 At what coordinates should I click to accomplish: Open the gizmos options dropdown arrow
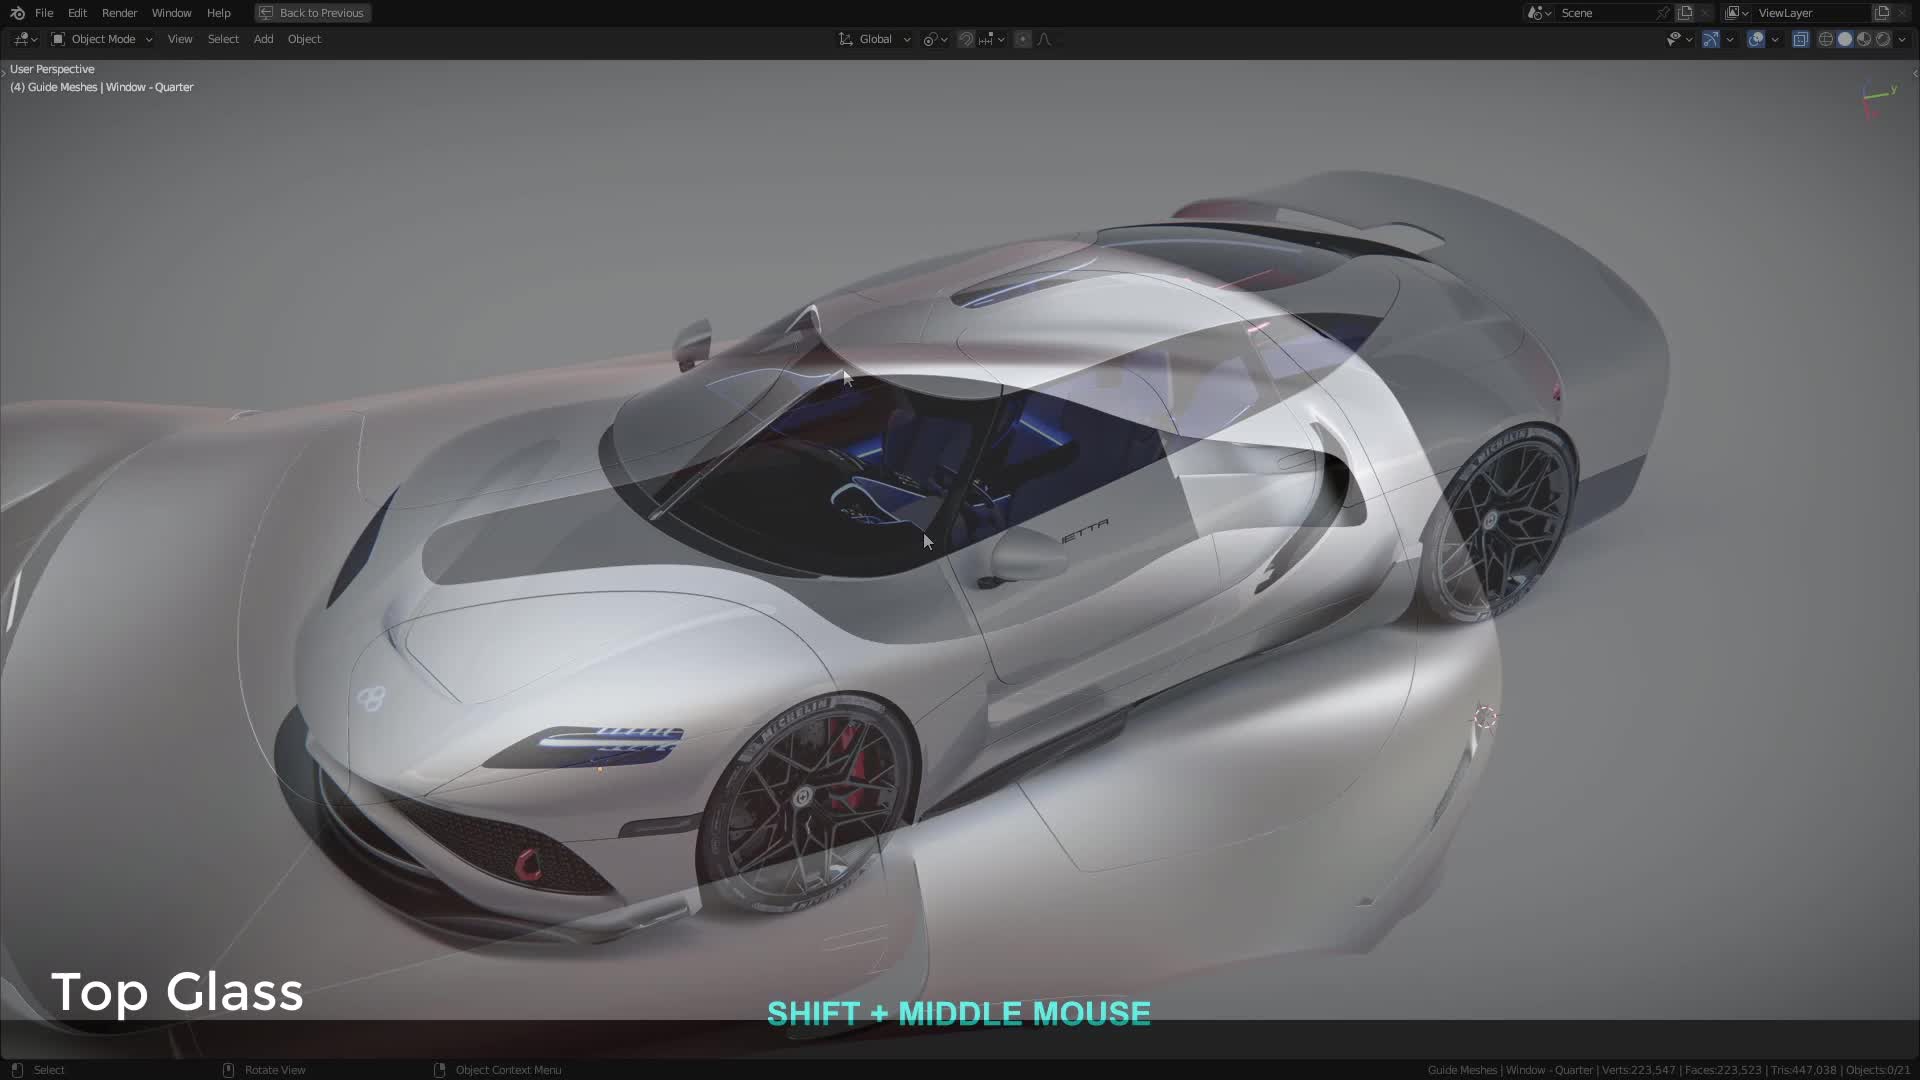point(1730,39)
